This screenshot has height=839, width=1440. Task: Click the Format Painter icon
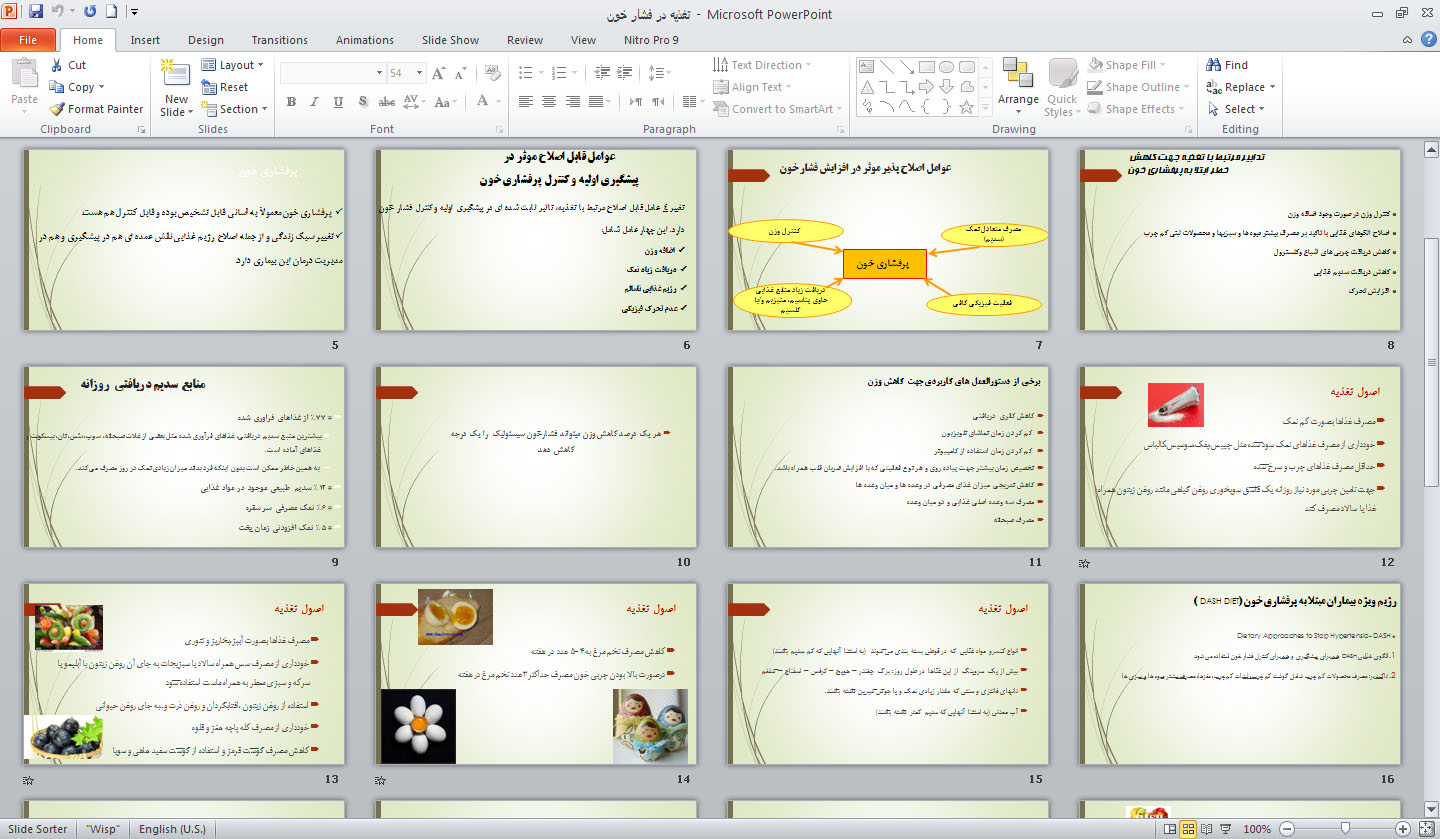57,109
